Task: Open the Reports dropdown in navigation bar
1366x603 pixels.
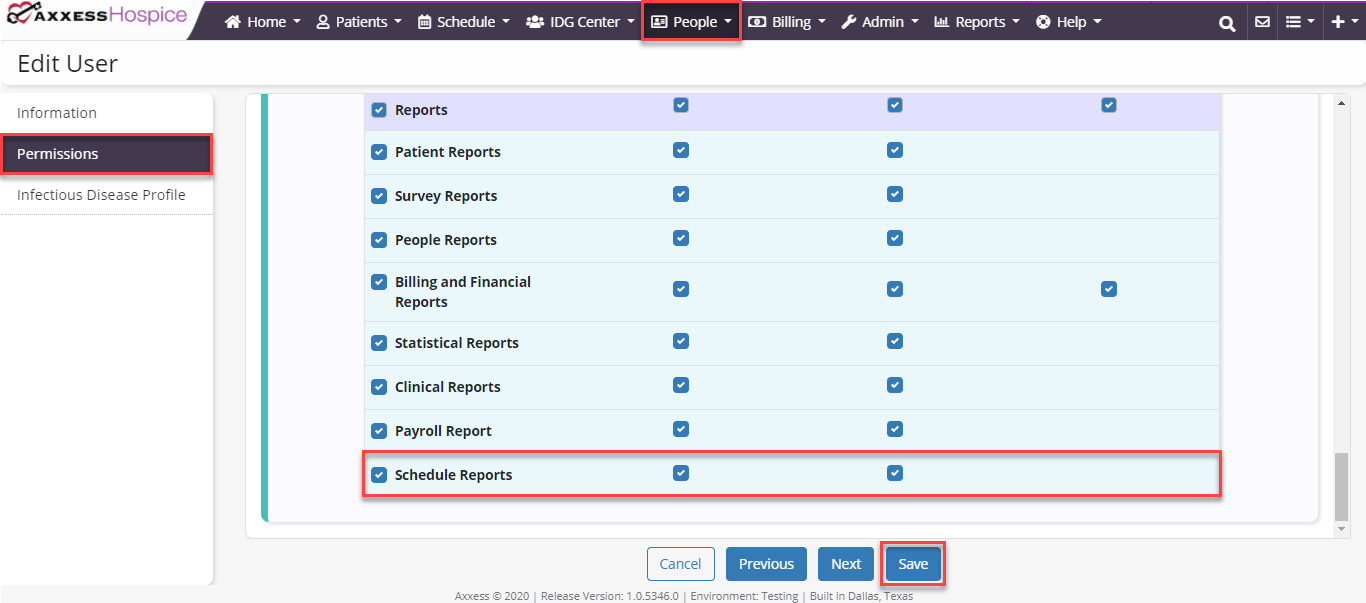Action: tap(977, 22)
